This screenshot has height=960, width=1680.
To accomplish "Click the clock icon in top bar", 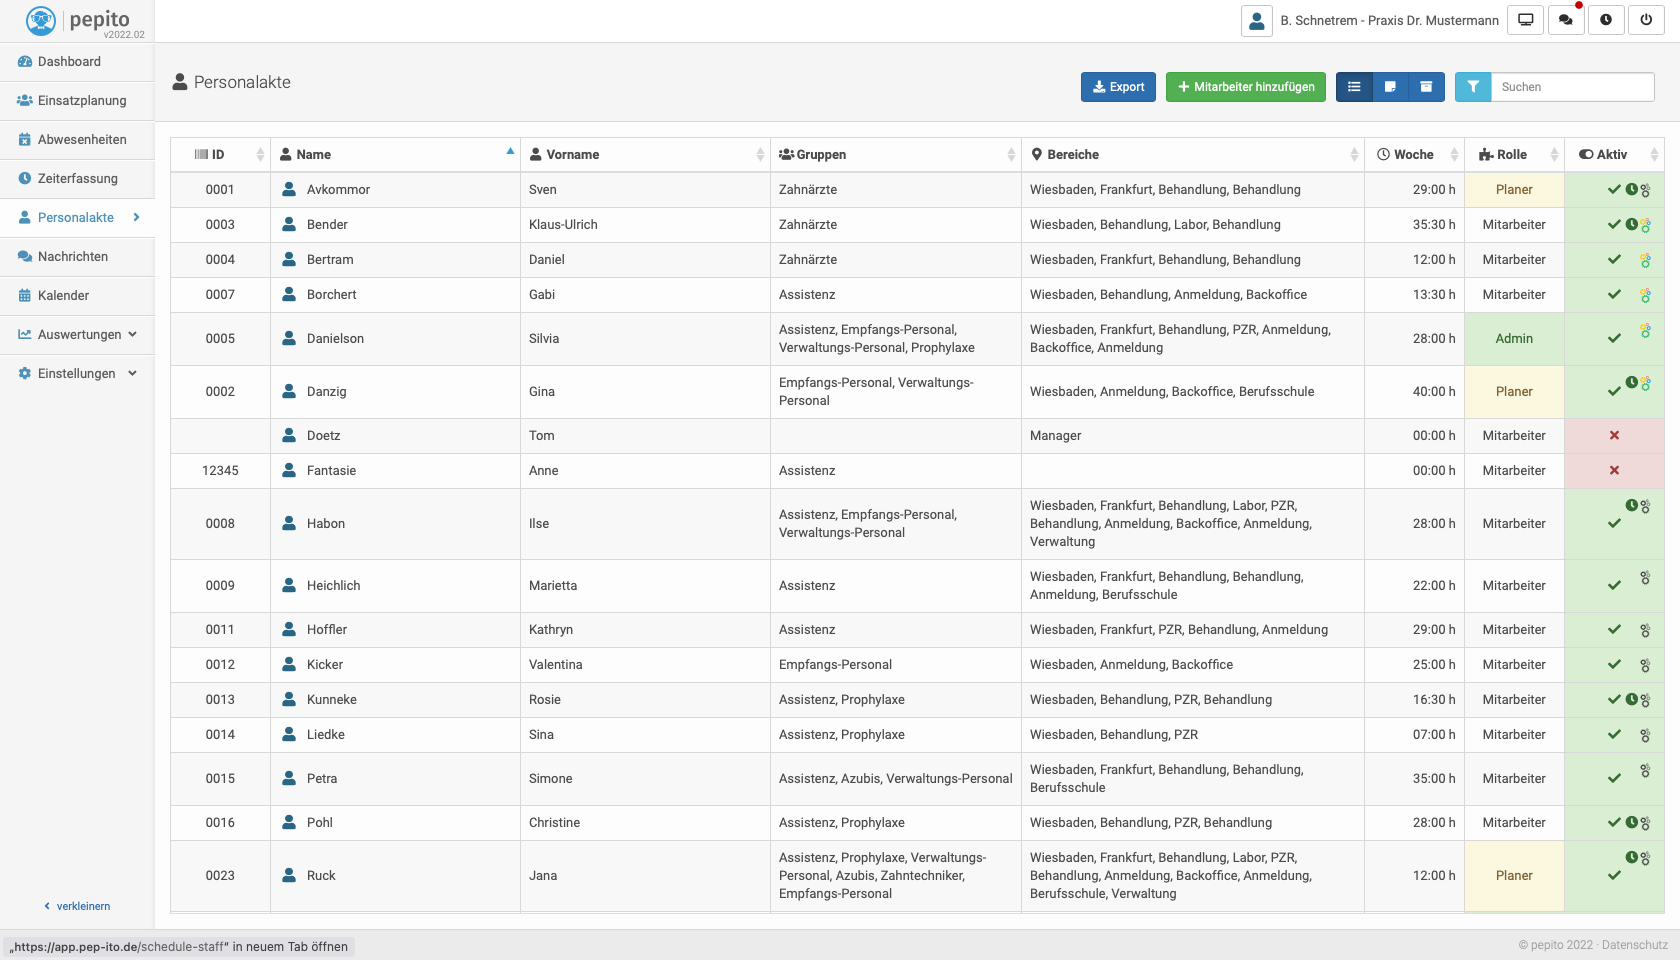I will [1606, 20].
